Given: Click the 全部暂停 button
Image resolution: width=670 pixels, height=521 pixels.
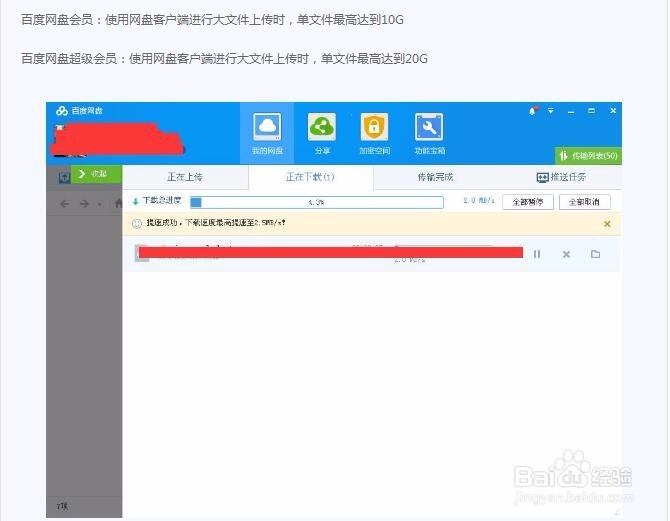Looking at the screenshot, I should click(528, 202).
